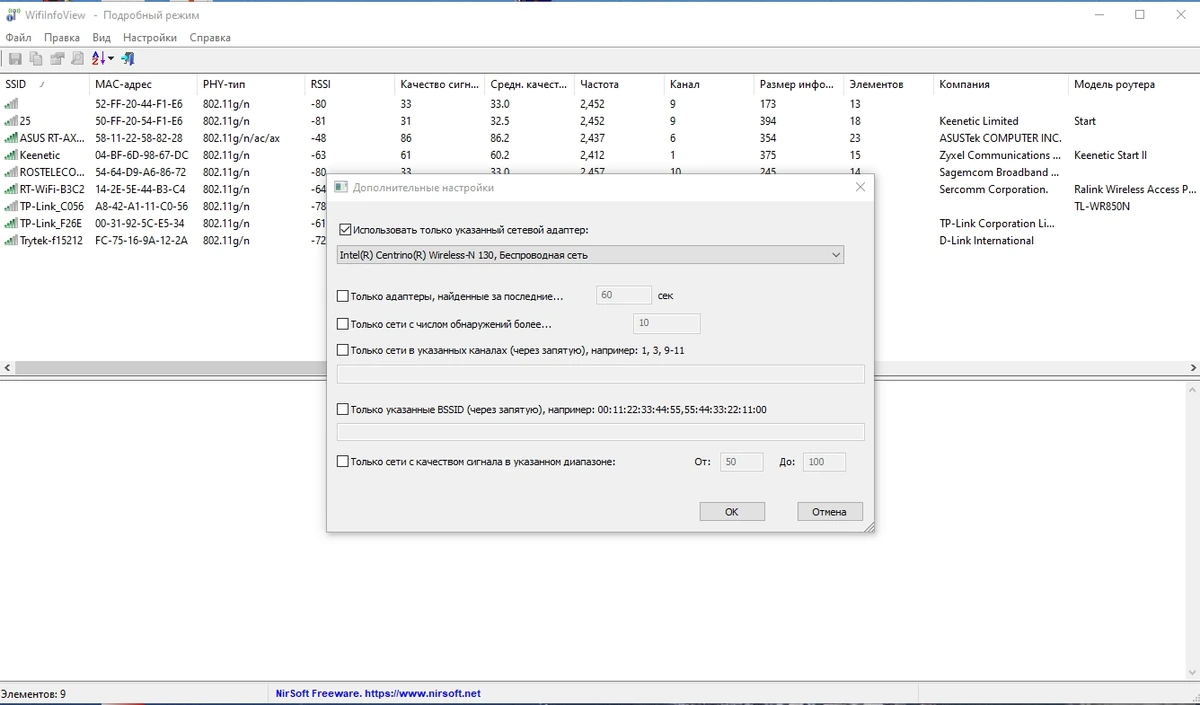
Task: Click the 802.11g/n/ac/ax PHY type cell
Action: coord(241,138)
